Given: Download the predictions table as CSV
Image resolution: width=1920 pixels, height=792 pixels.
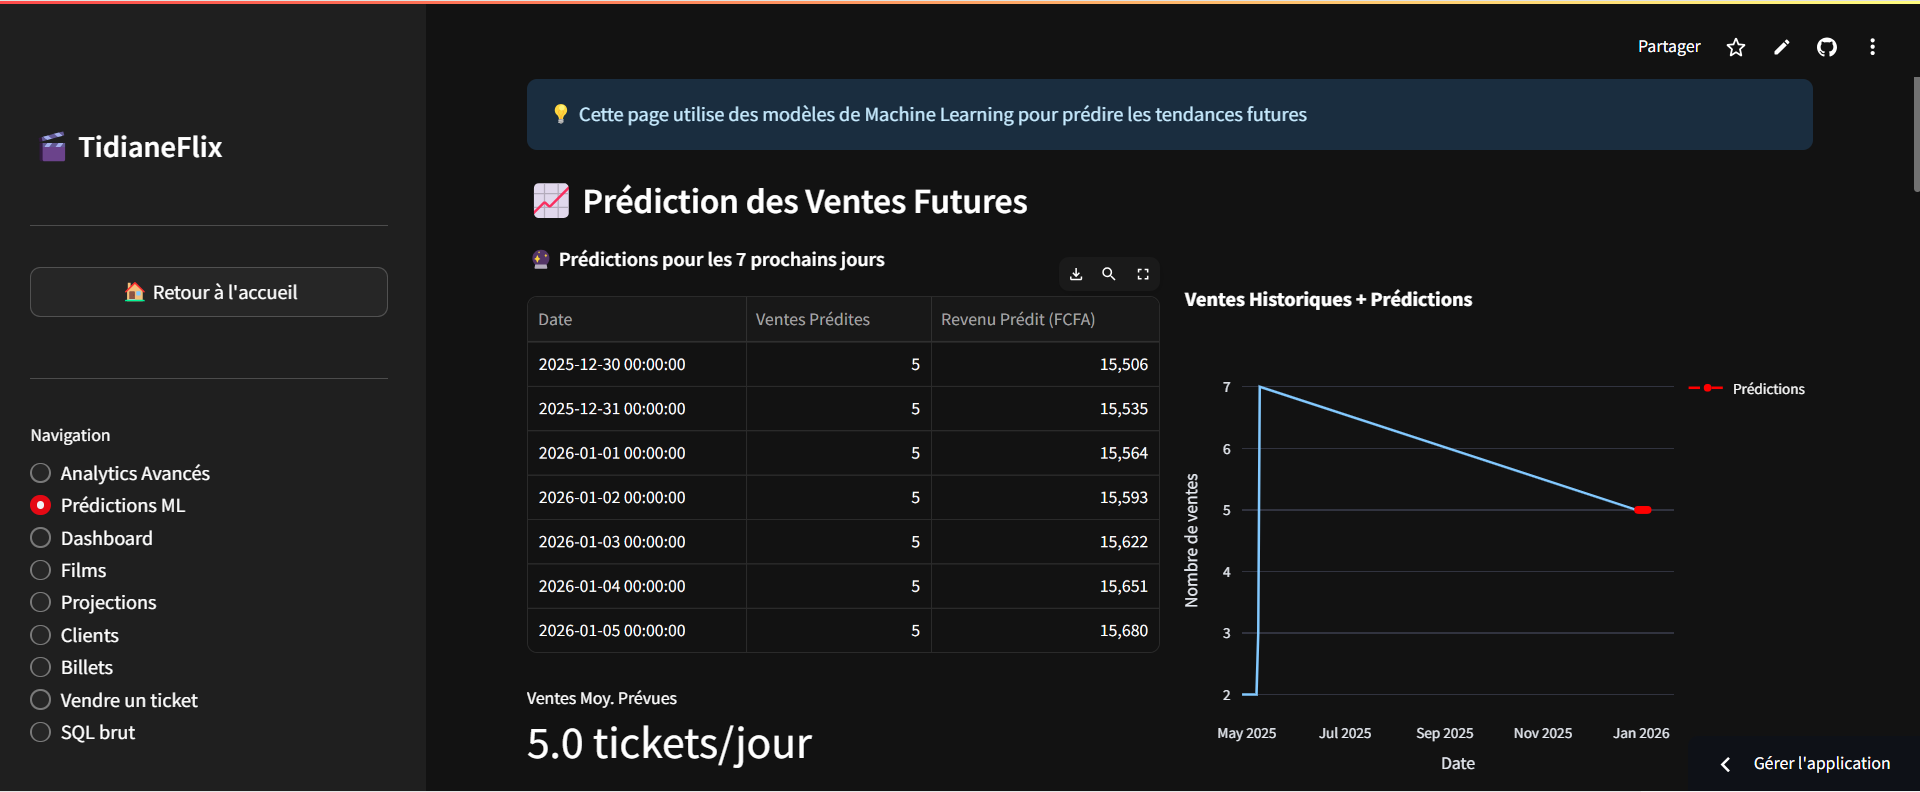Looking at the screenshot, I should click(x=1076, y=274).
